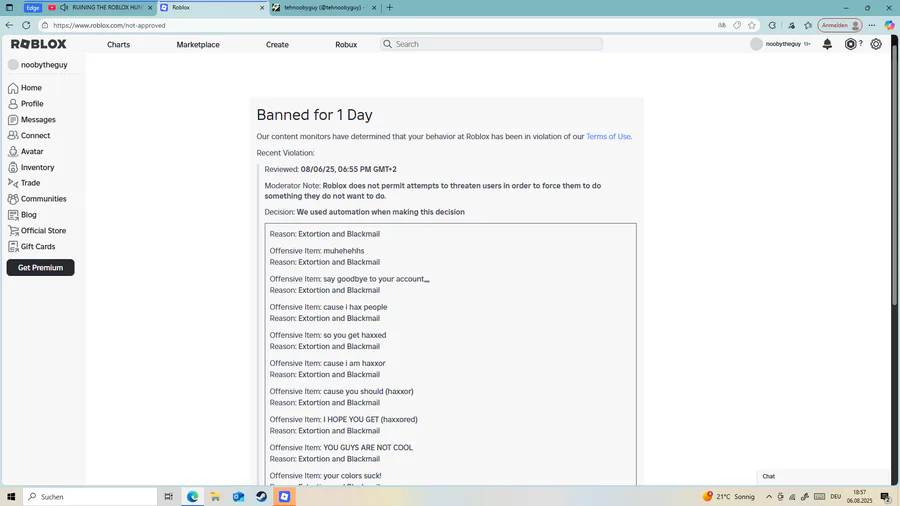Click the Official Store cart icon
This screenshot has width=900, height=506.
13,231
